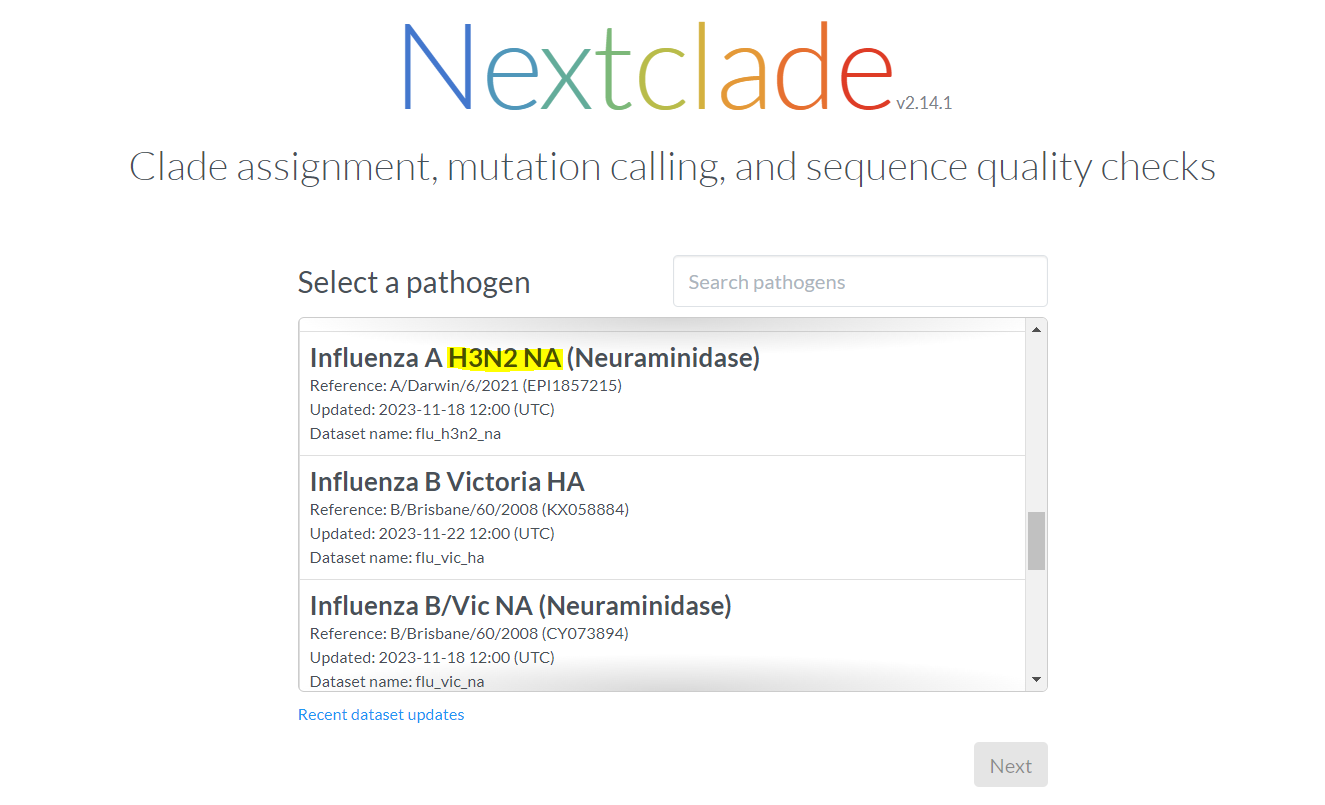Select Influenza B/Vic NA (Neuraminidase) dataset
Viewport: 1325px width, 805px height.
pos(662,635)
